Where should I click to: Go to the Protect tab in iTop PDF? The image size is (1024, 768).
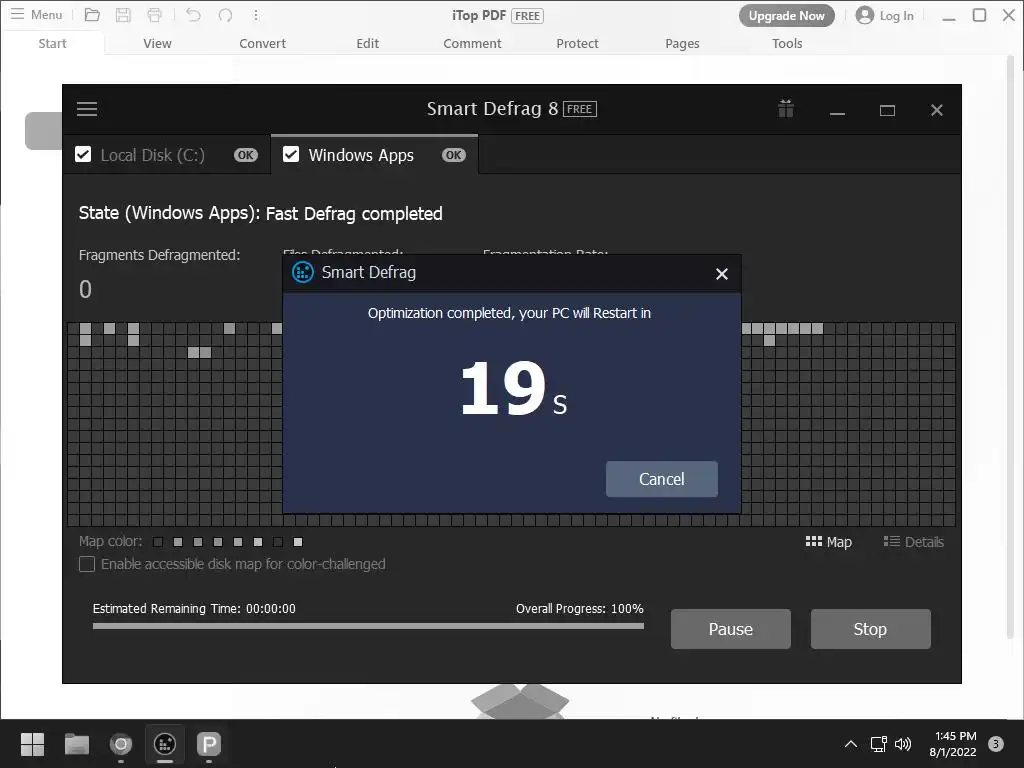(577, 43)
